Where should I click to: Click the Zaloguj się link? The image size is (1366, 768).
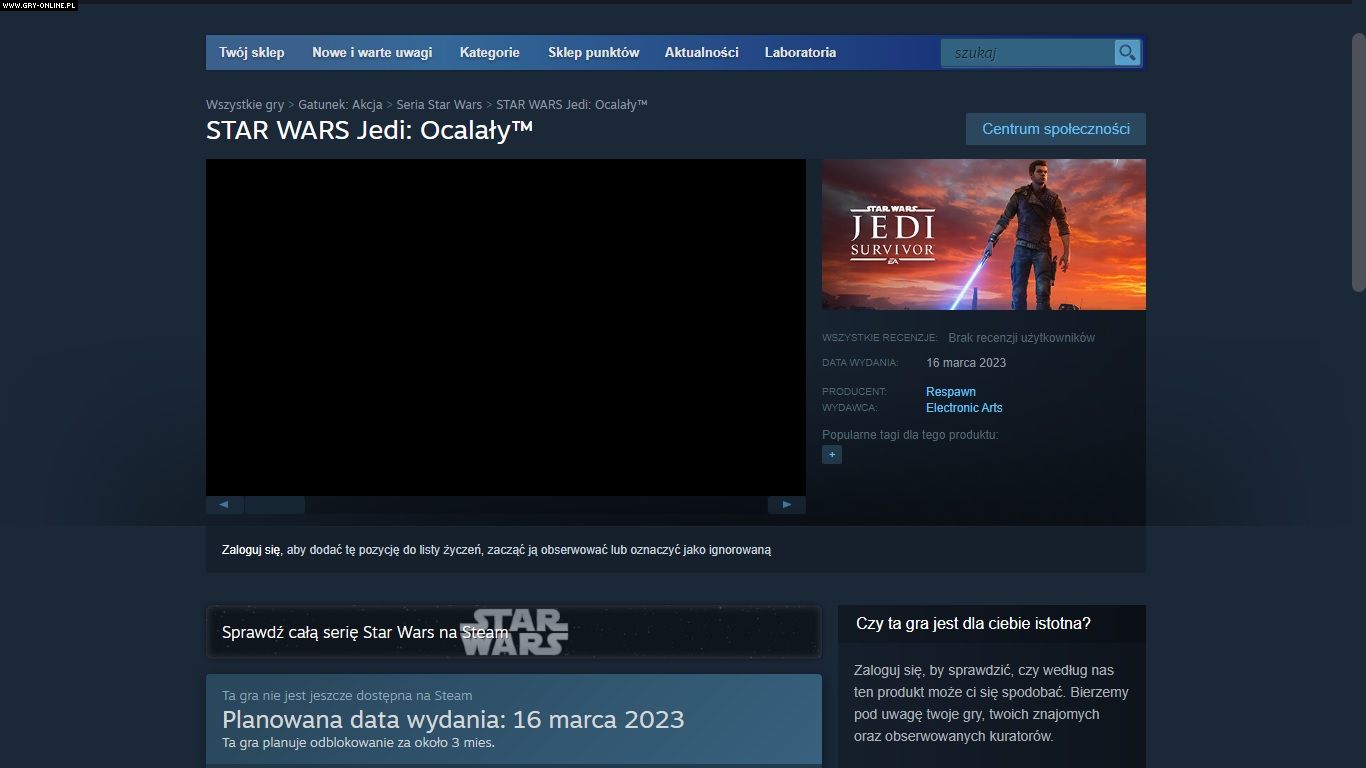coord(251,550)
